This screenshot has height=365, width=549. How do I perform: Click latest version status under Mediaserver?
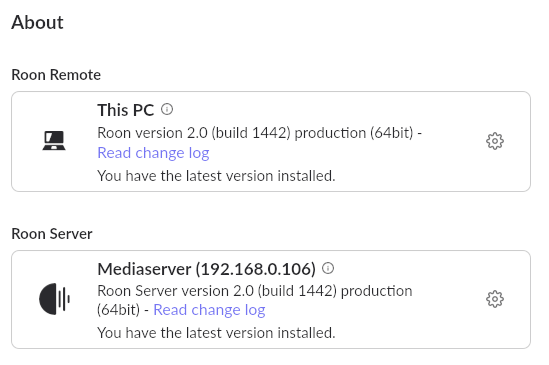[216, 333]
